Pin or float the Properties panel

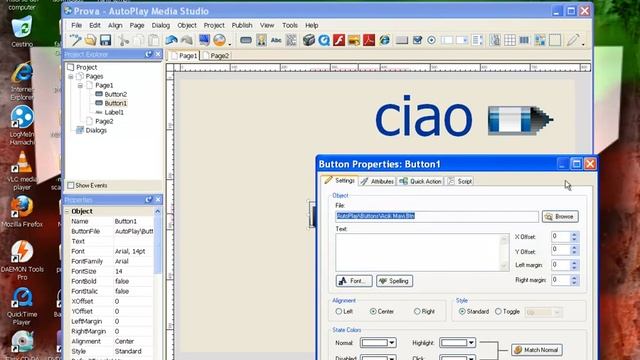(149, 200)
